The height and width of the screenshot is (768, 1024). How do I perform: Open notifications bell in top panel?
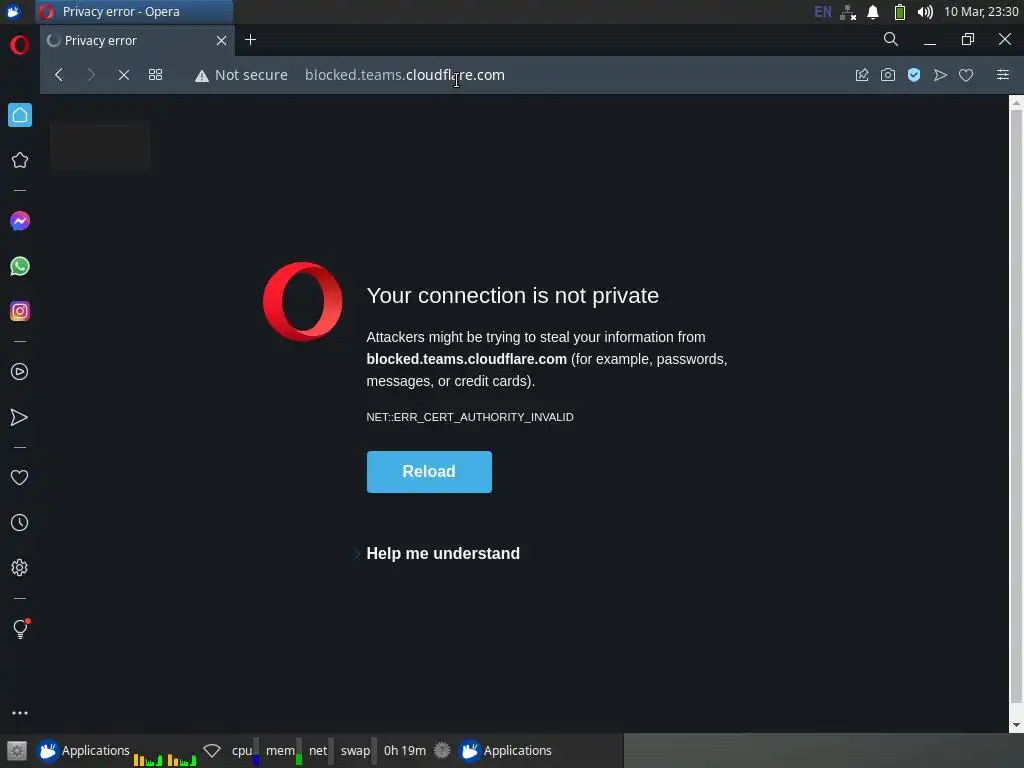point(873,12)
